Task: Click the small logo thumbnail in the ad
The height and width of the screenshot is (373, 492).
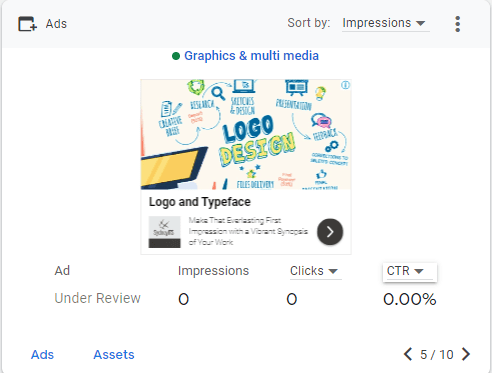Action: (164, 232)
